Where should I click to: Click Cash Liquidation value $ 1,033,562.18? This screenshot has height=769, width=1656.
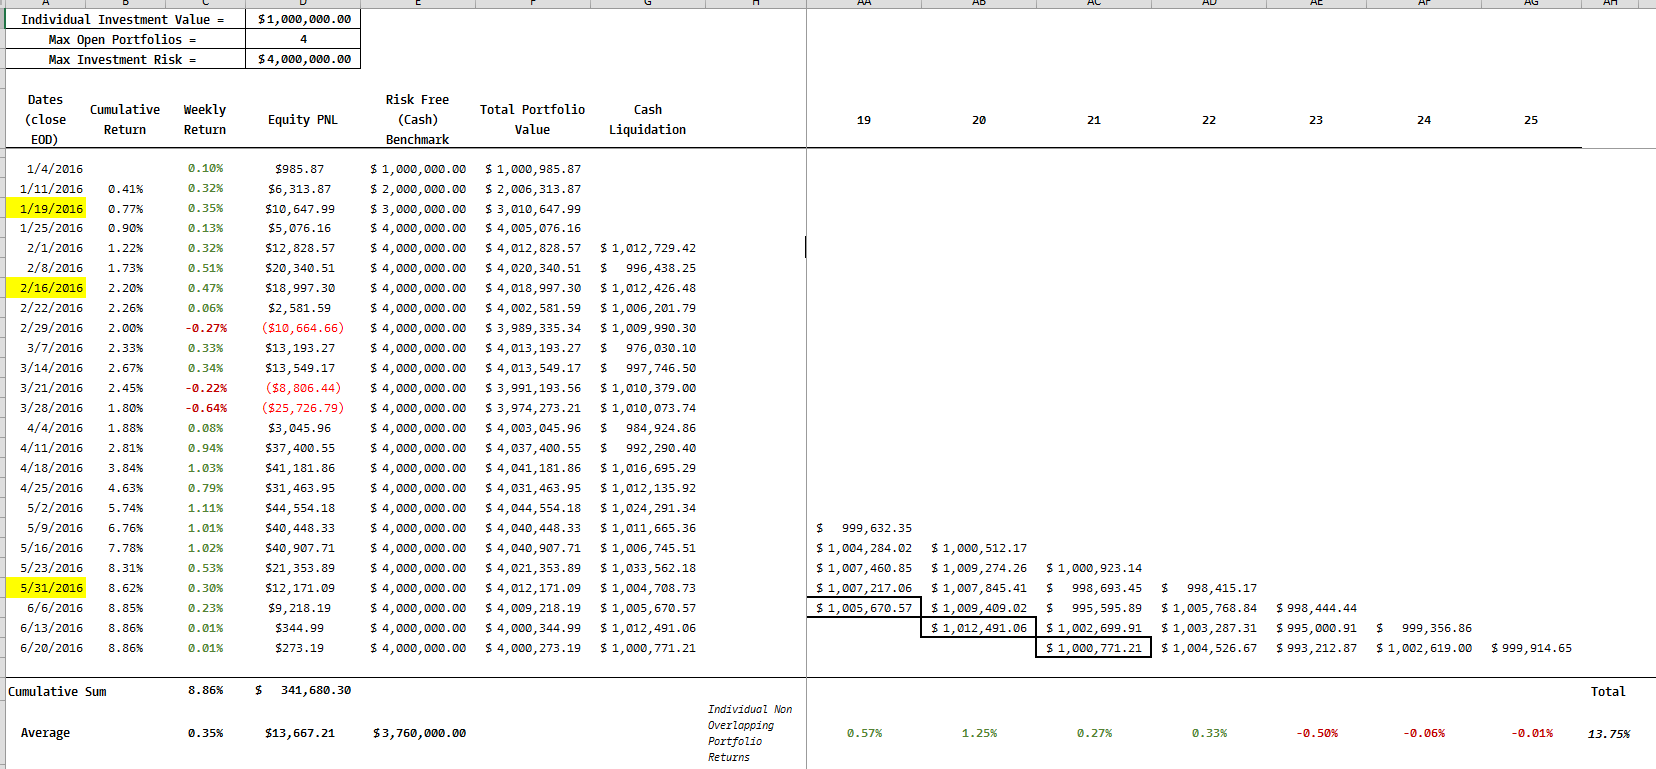pyautogui.click(x=648, y=568)
